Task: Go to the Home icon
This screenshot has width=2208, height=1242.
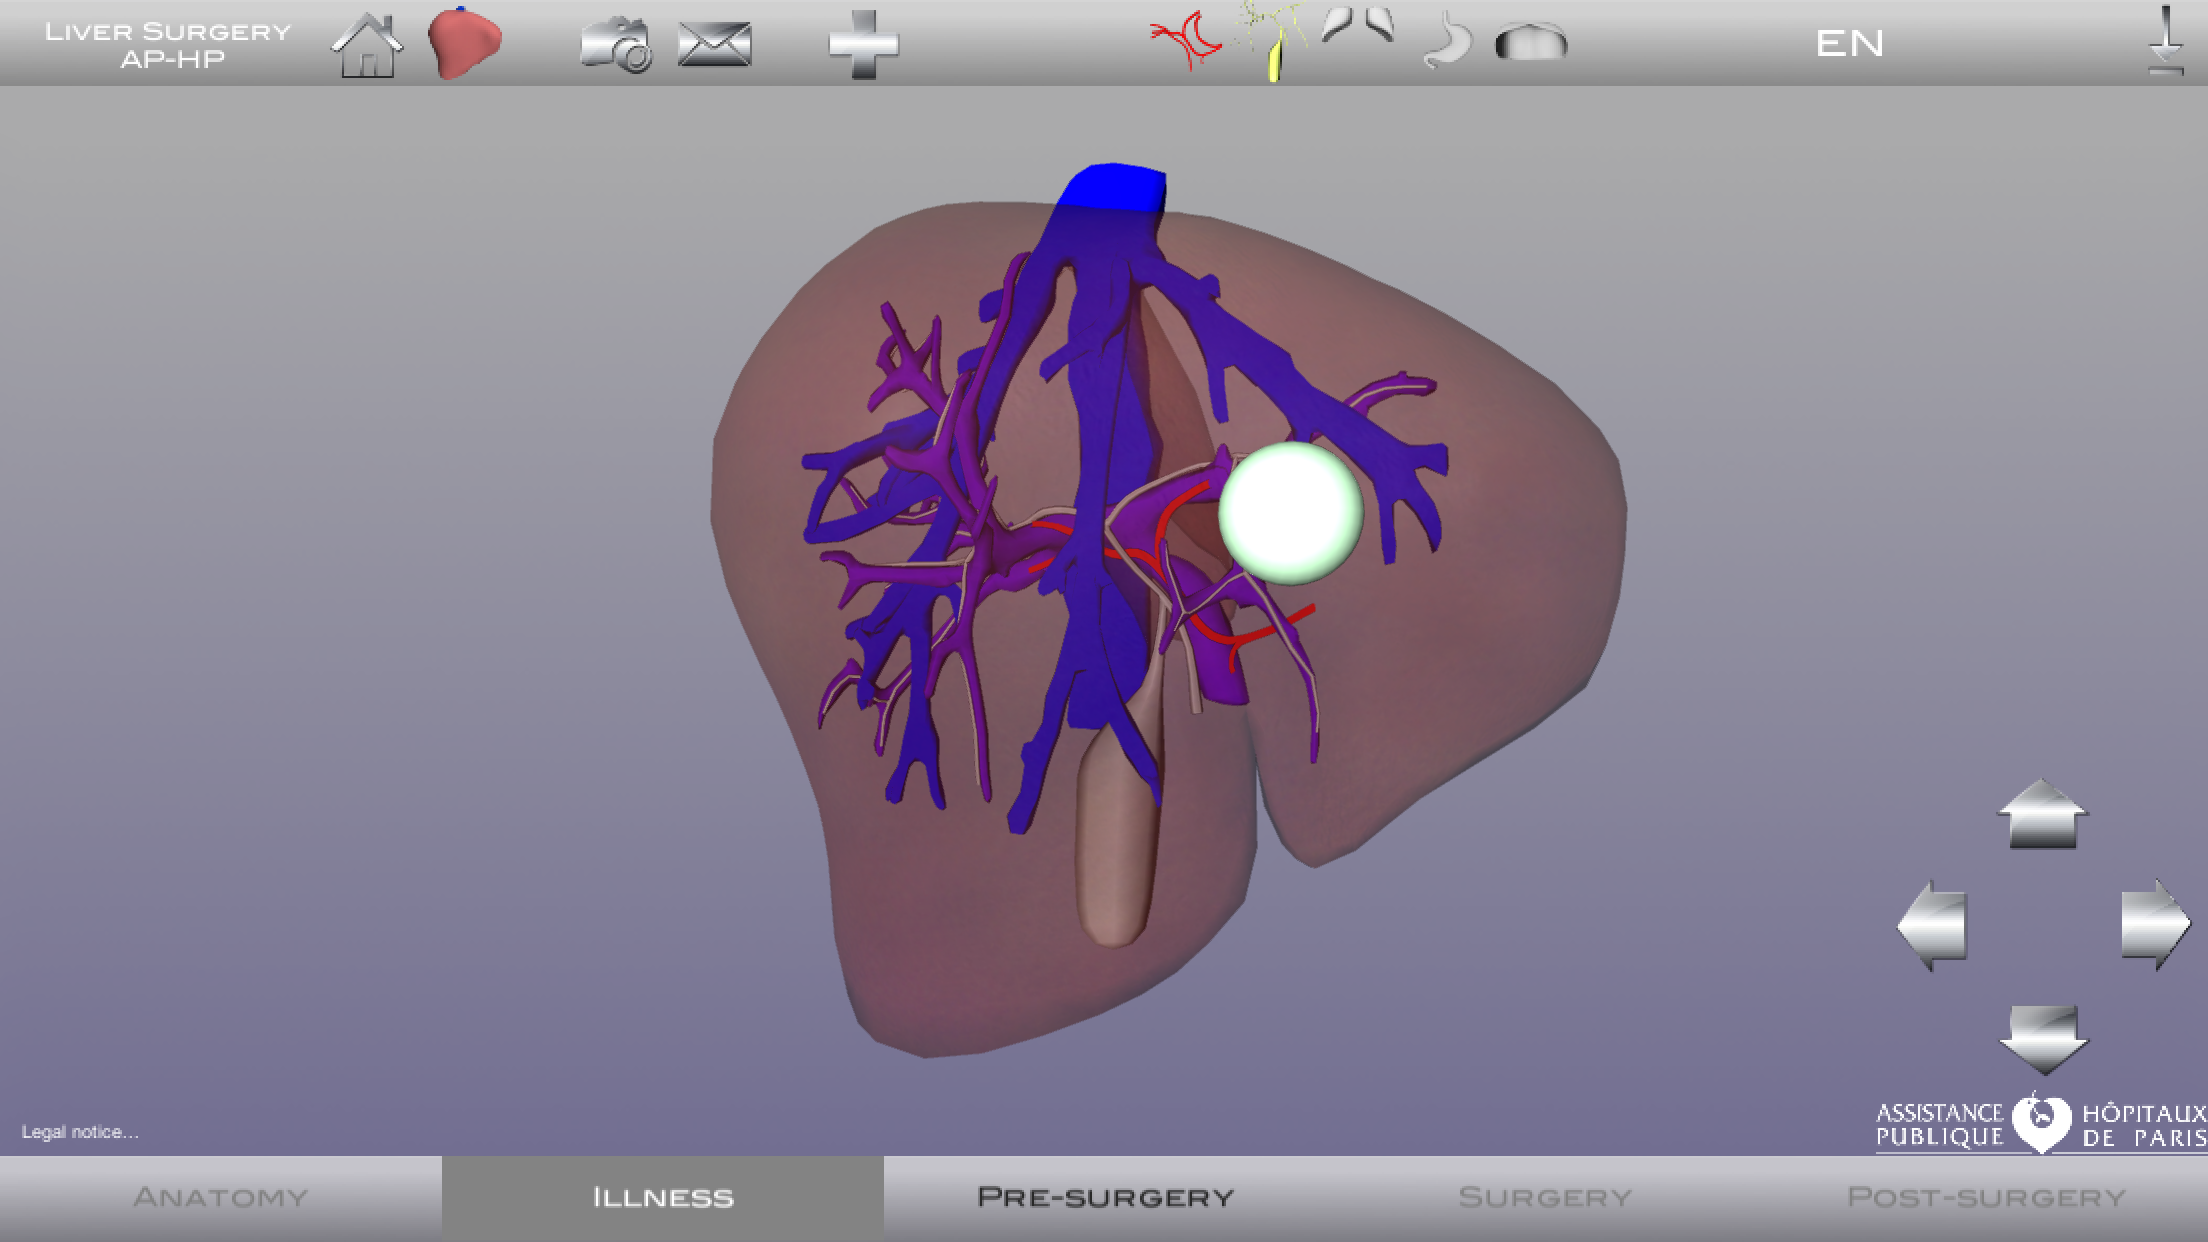Action: coord(367,45)
